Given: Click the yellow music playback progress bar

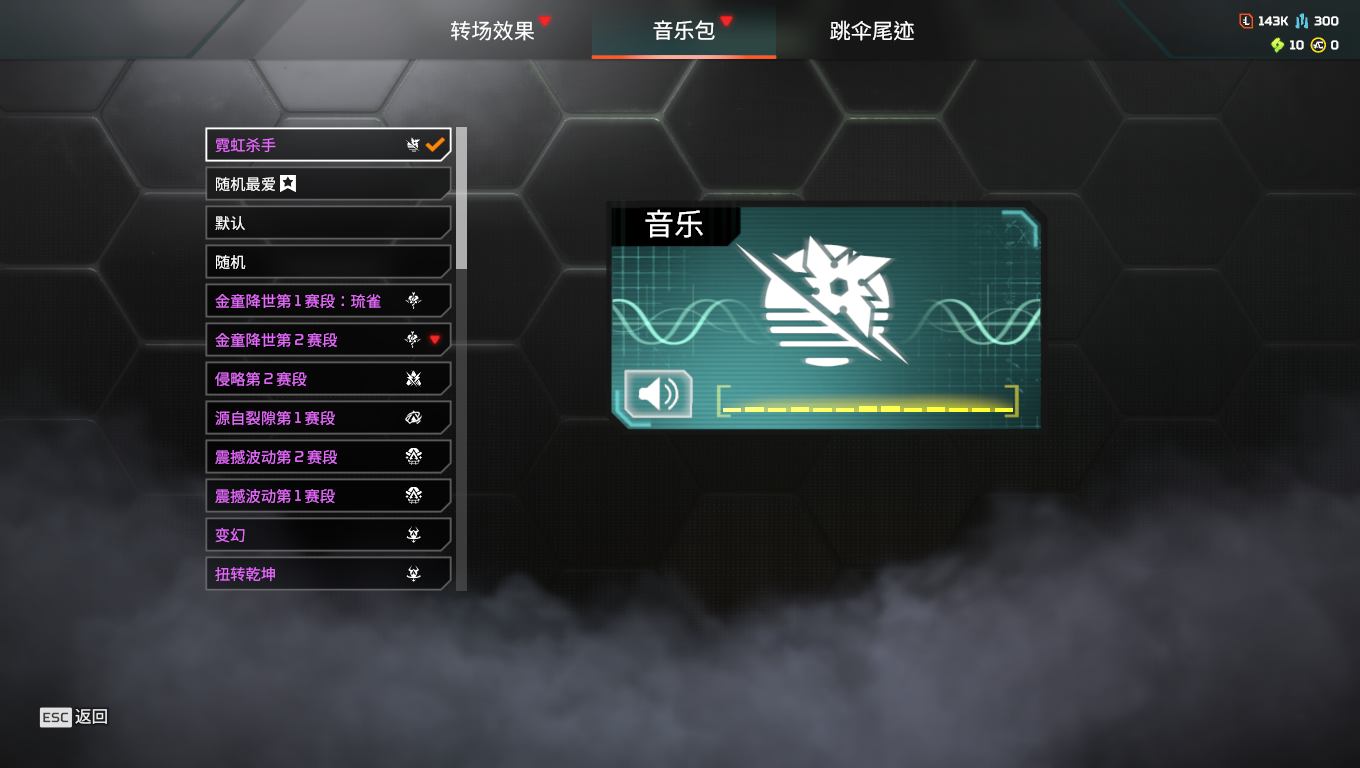Looking at the screenshot, I should tap(868, 409).
